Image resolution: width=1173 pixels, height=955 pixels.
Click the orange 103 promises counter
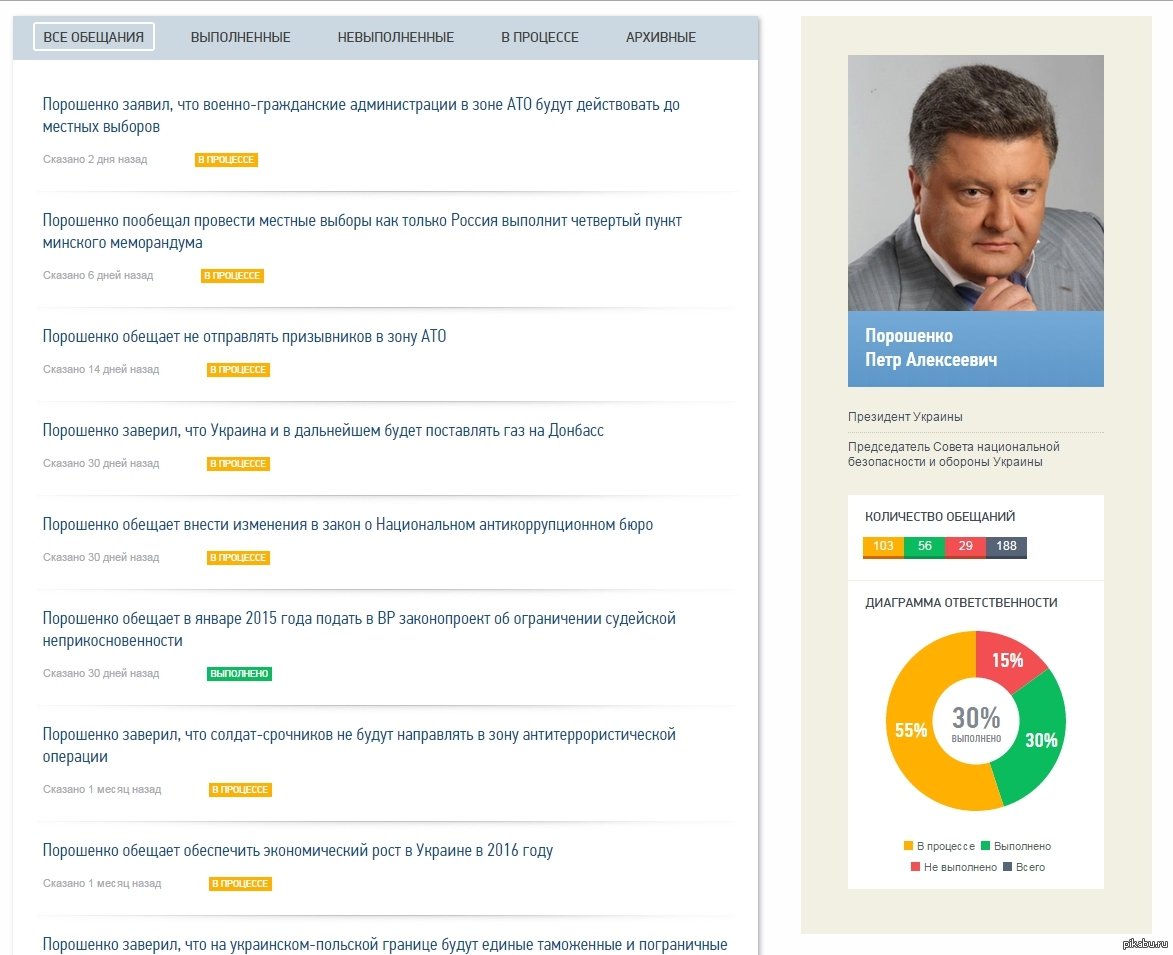(x=883, y=547)
